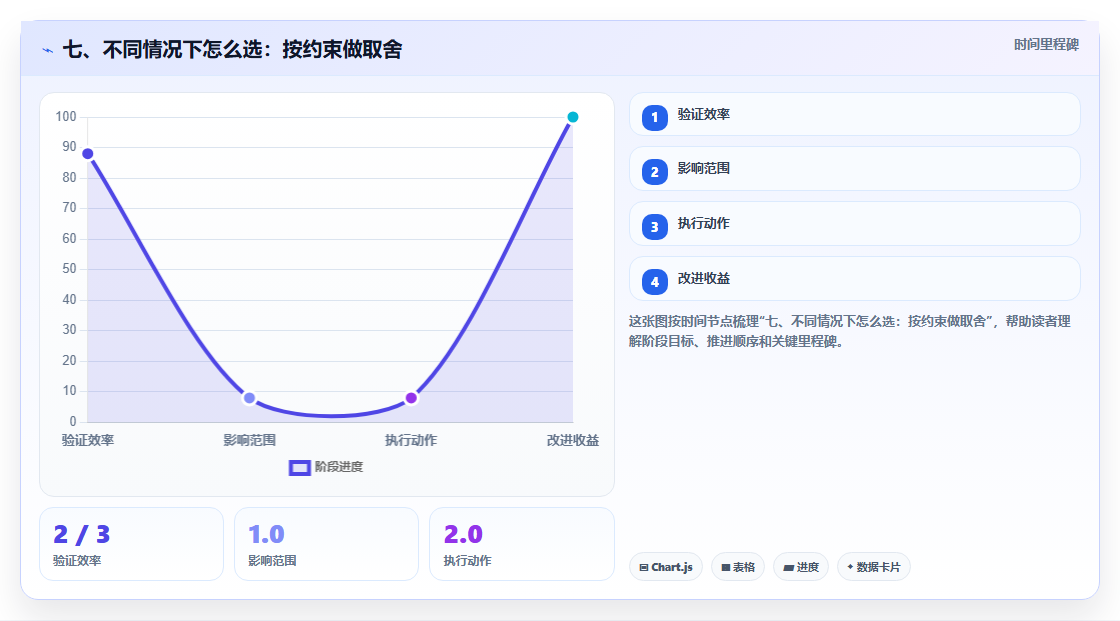Click the y-axis value 100
Viewport: 1120px width, 621px height.
pyautogui.click(x=66, y=116)
